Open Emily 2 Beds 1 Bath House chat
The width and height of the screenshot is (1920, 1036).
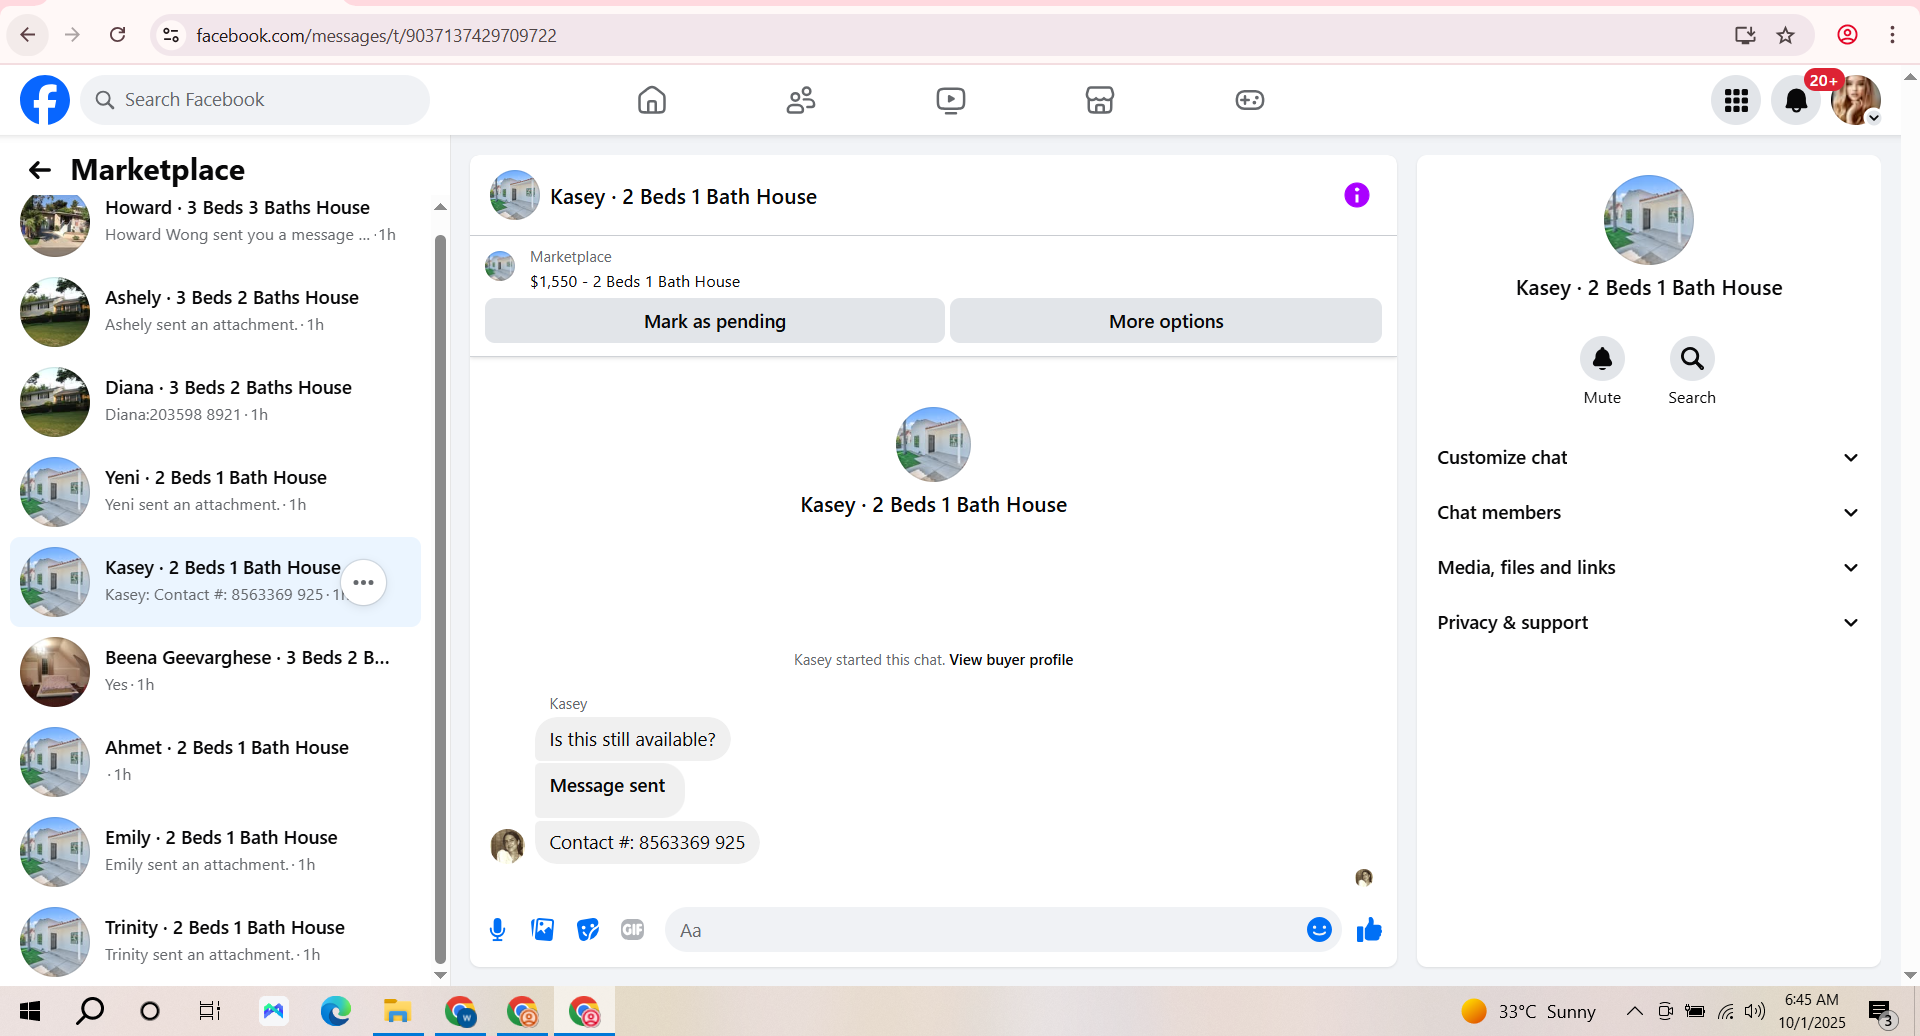tap(215, 852)
